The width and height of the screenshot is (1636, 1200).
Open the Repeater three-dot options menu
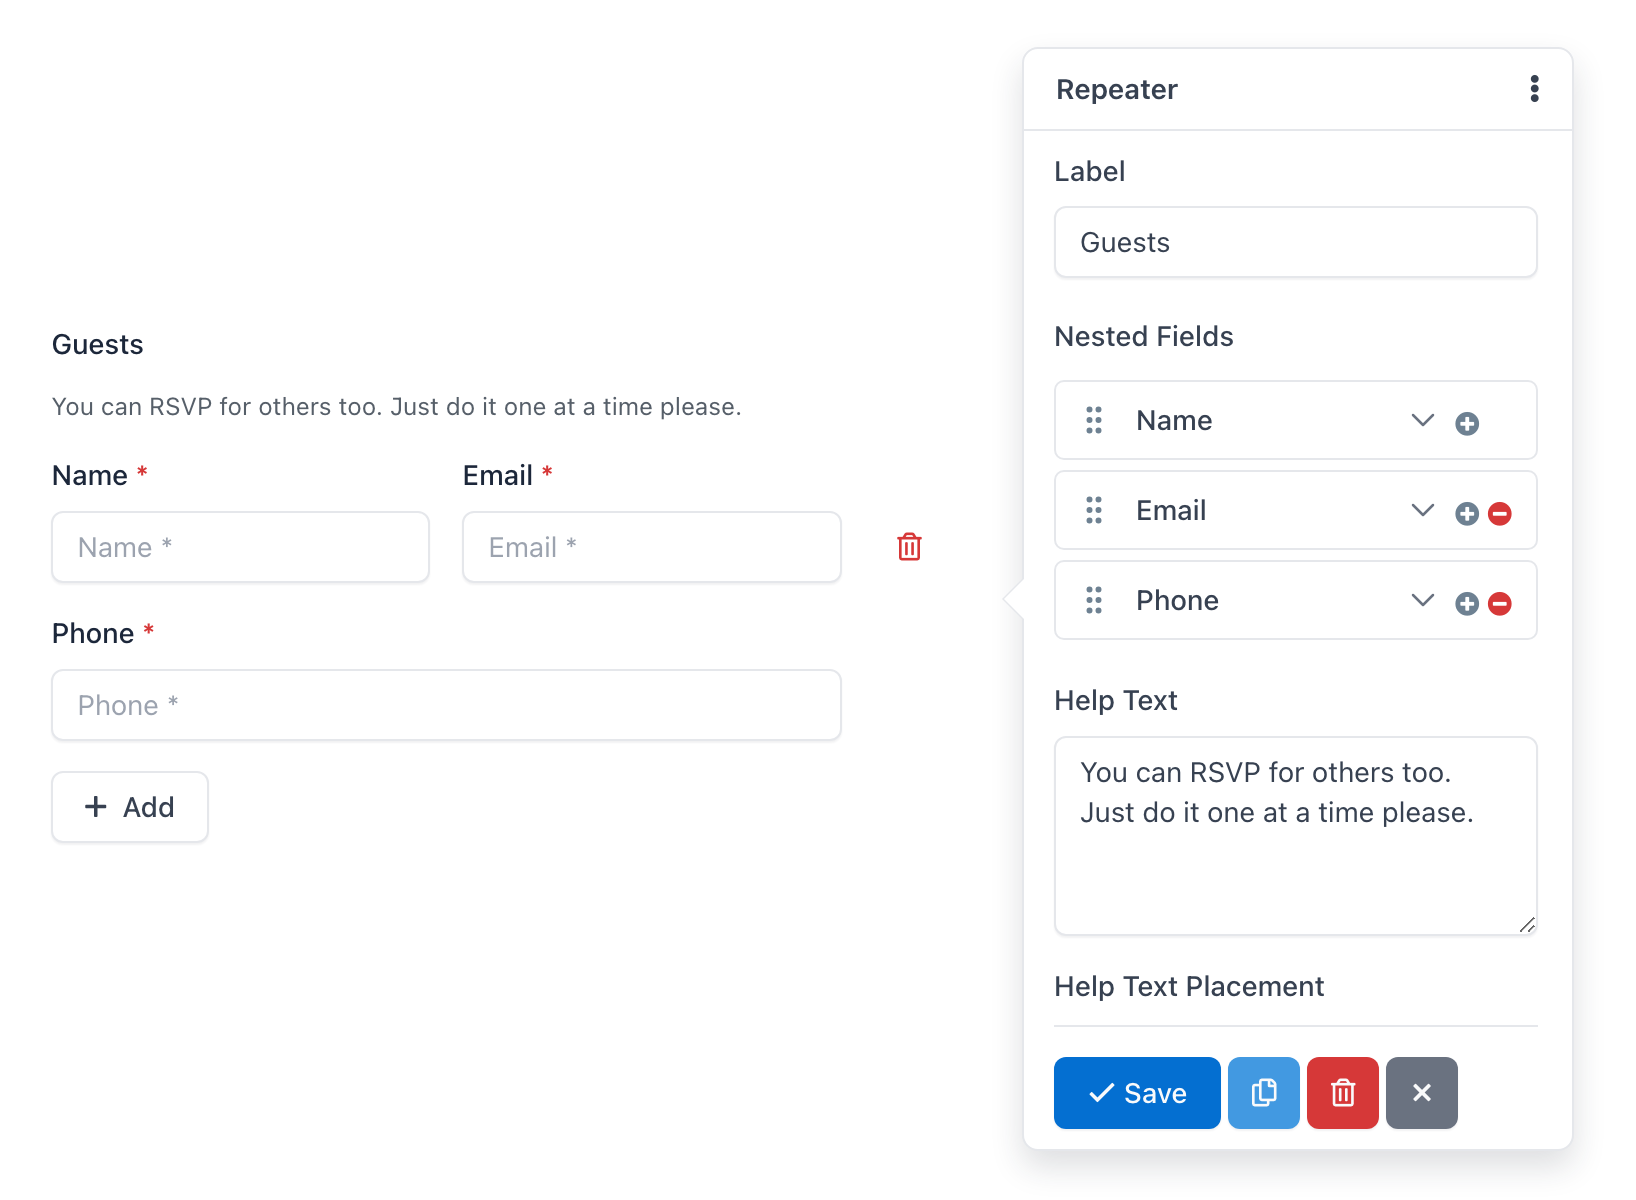point(1534,89)
